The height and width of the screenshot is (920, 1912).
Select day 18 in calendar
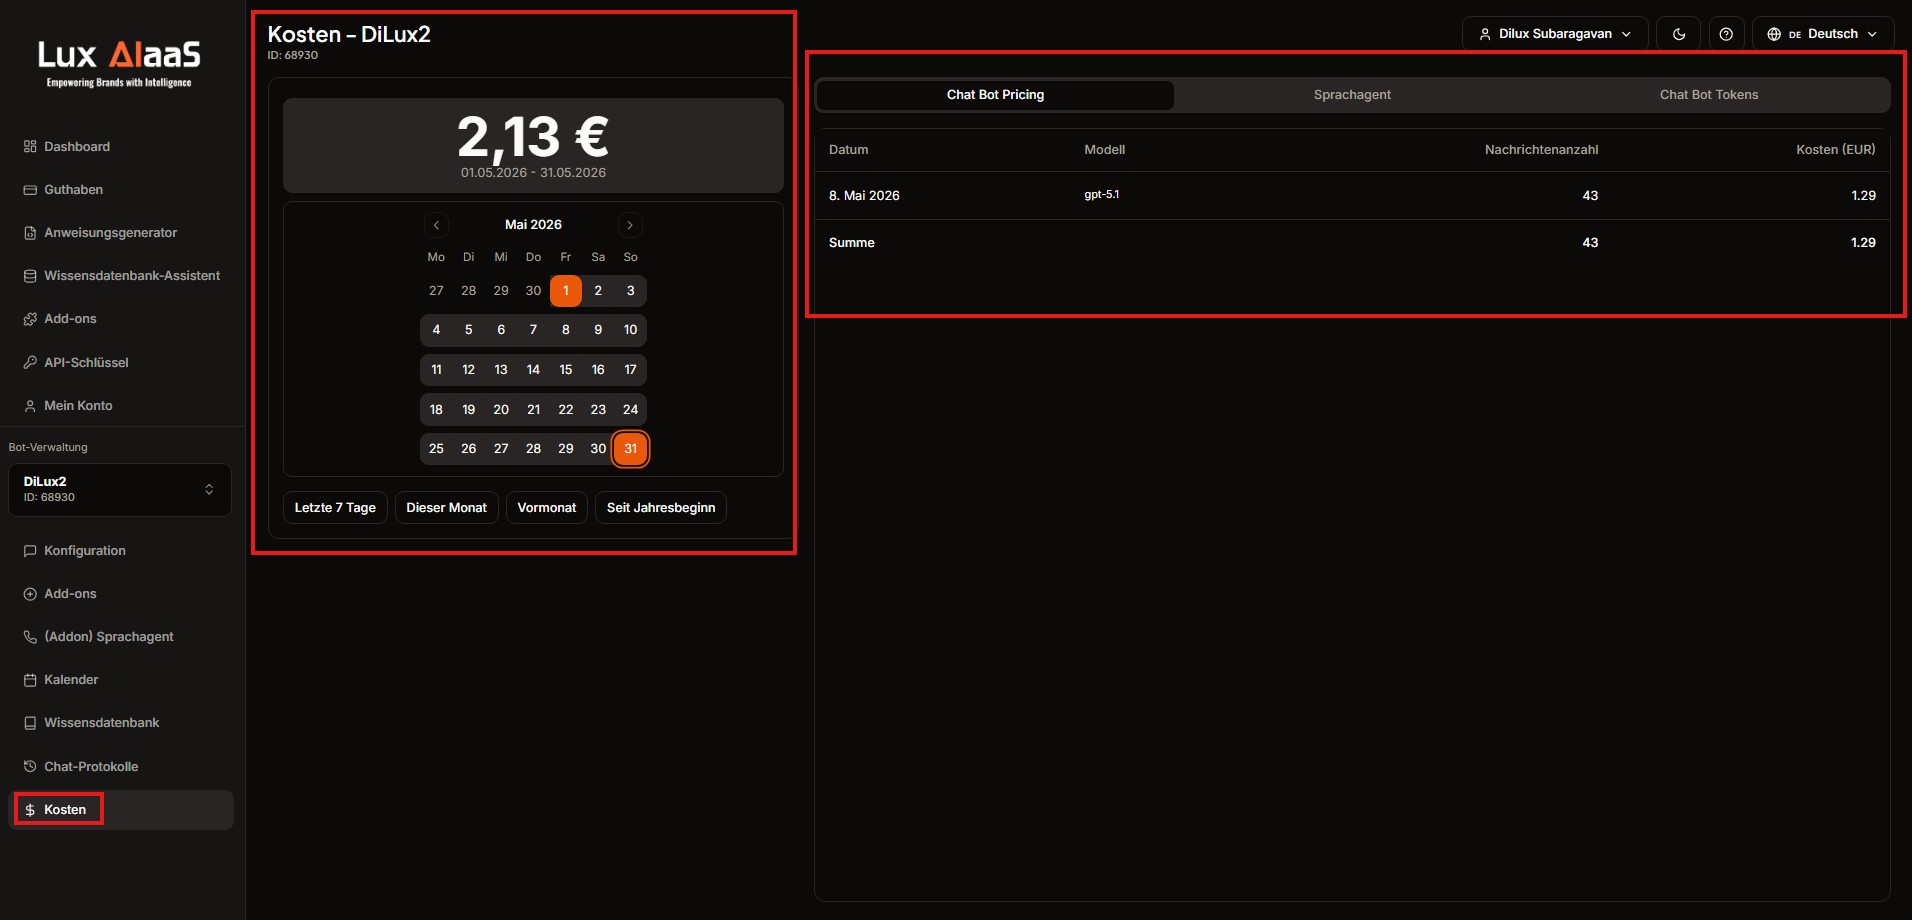436,409
